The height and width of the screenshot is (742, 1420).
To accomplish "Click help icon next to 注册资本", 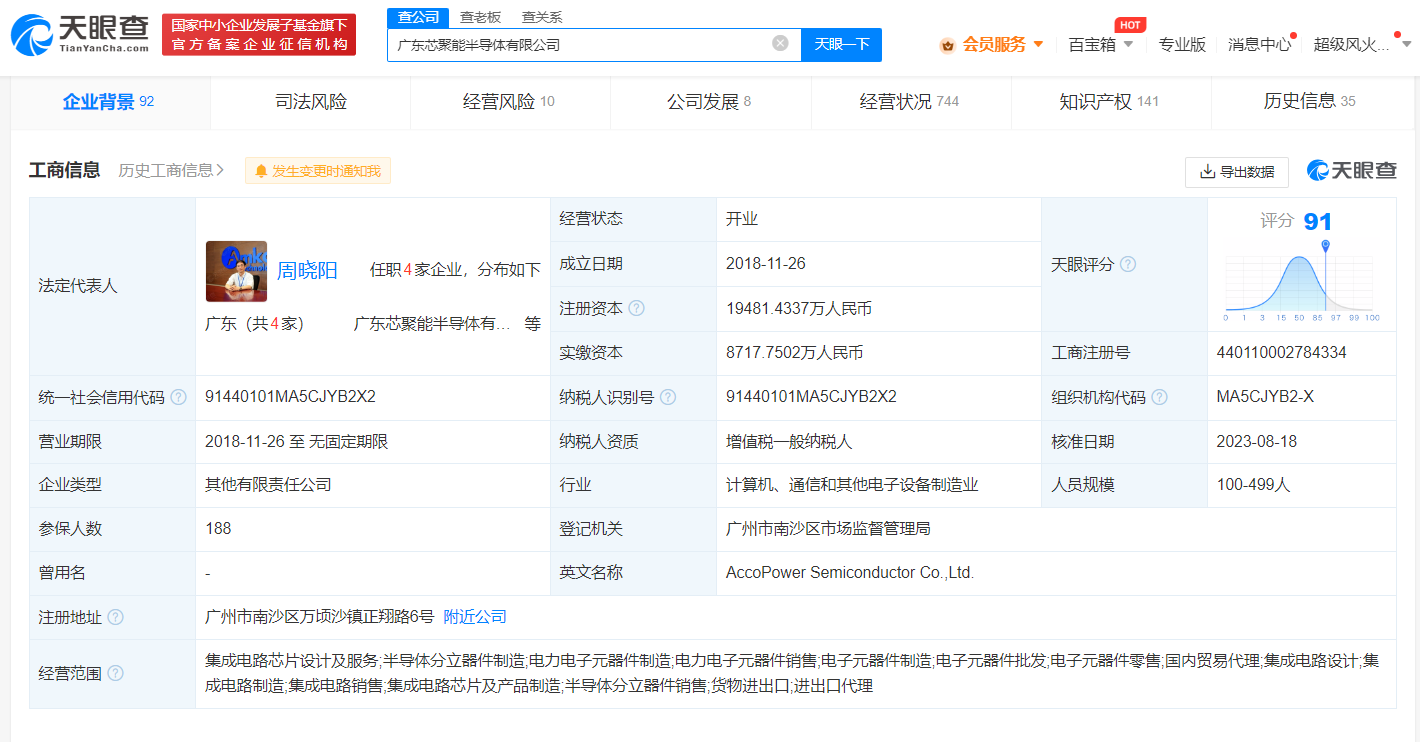I will 636,309.
